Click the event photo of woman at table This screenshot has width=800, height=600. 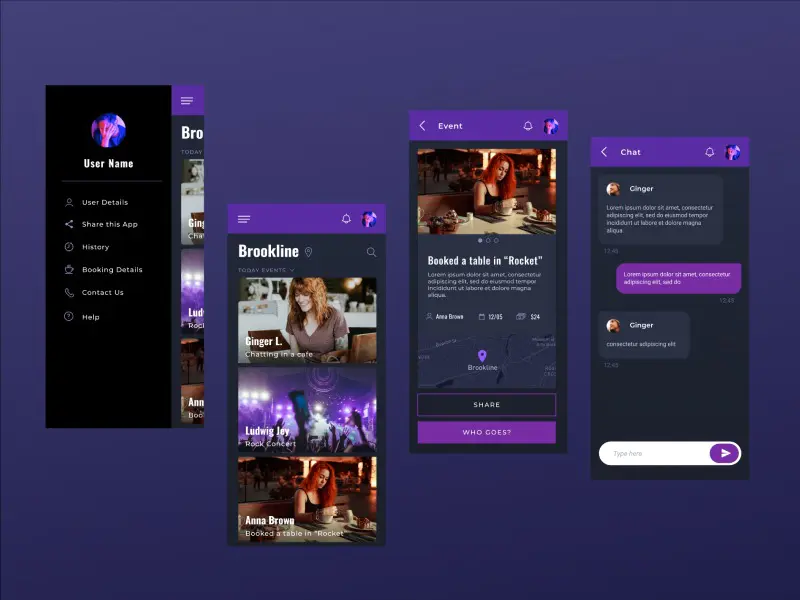(487, 191)
